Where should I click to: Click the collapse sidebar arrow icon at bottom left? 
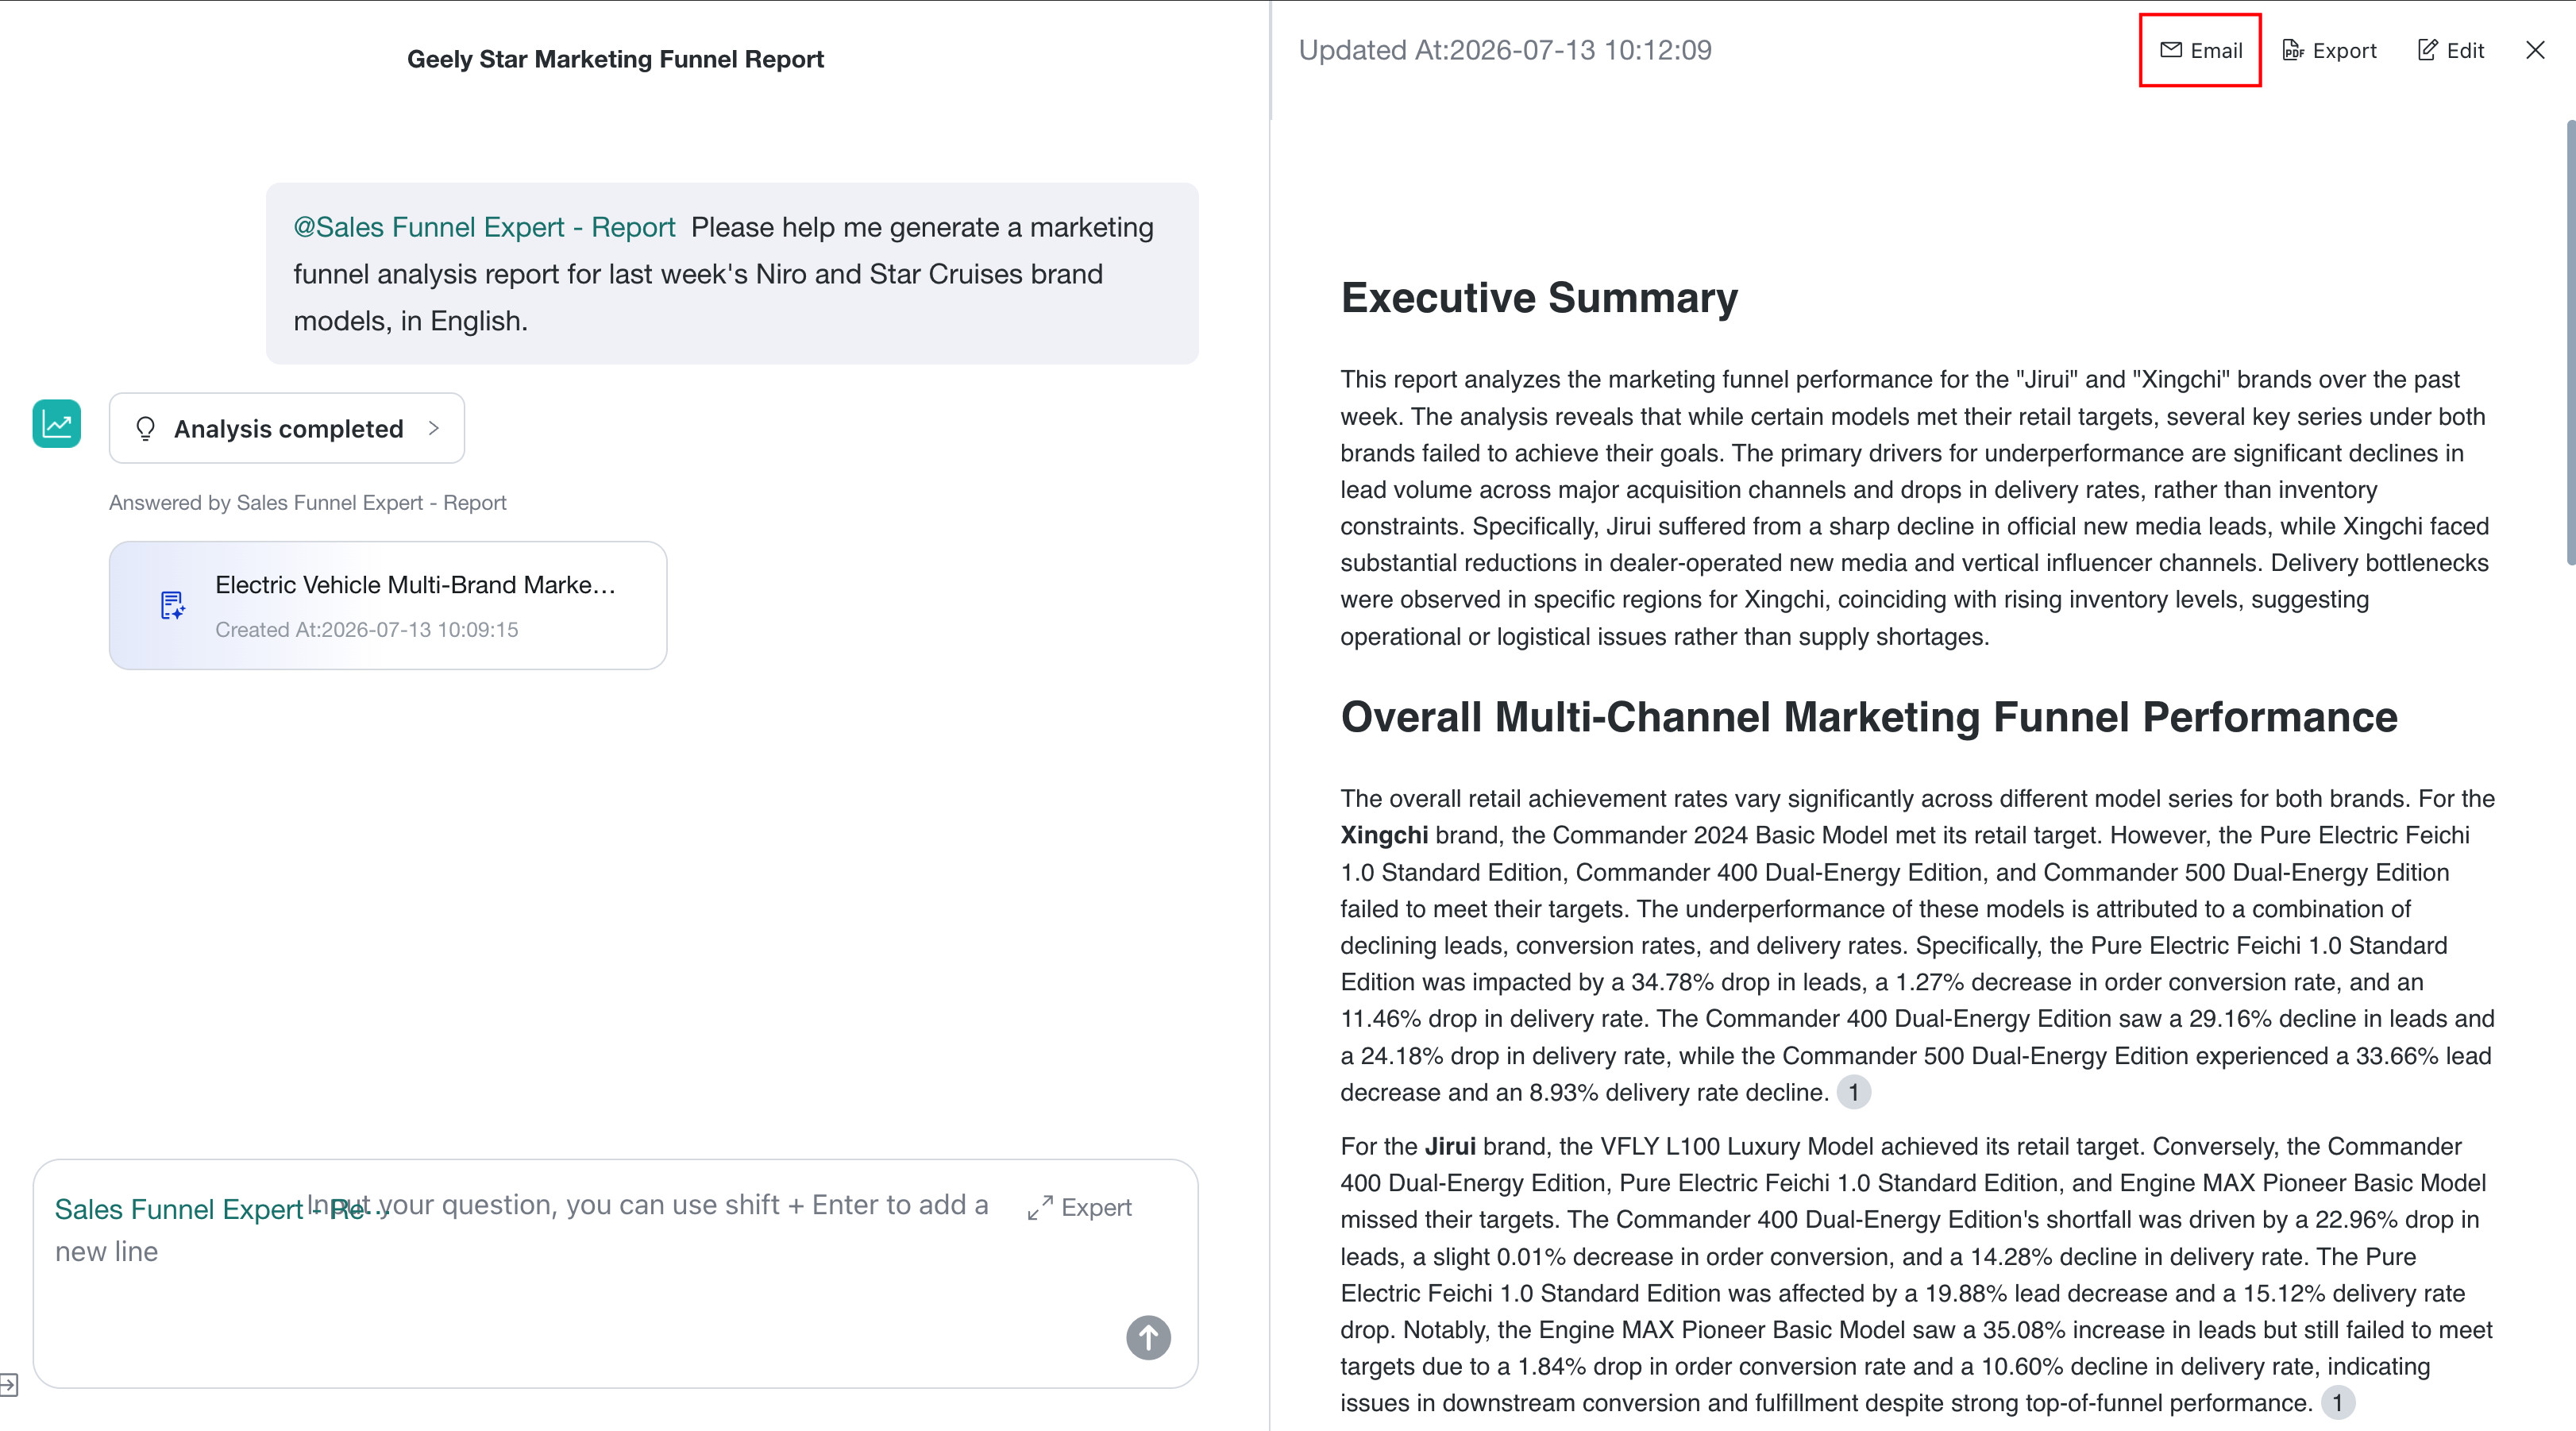[x=9, y=1385]
